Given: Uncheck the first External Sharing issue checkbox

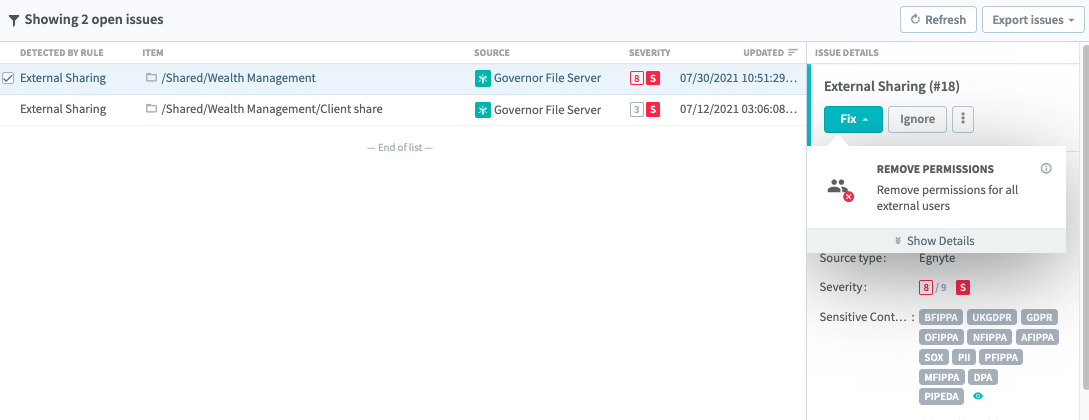Looking at the screenshot, I should 8,78.
